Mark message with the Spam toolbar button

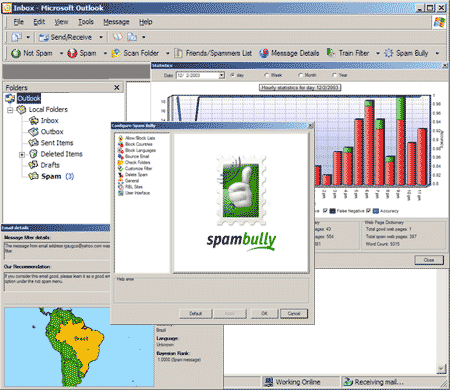pyautogui.click(x=82, y=53)
